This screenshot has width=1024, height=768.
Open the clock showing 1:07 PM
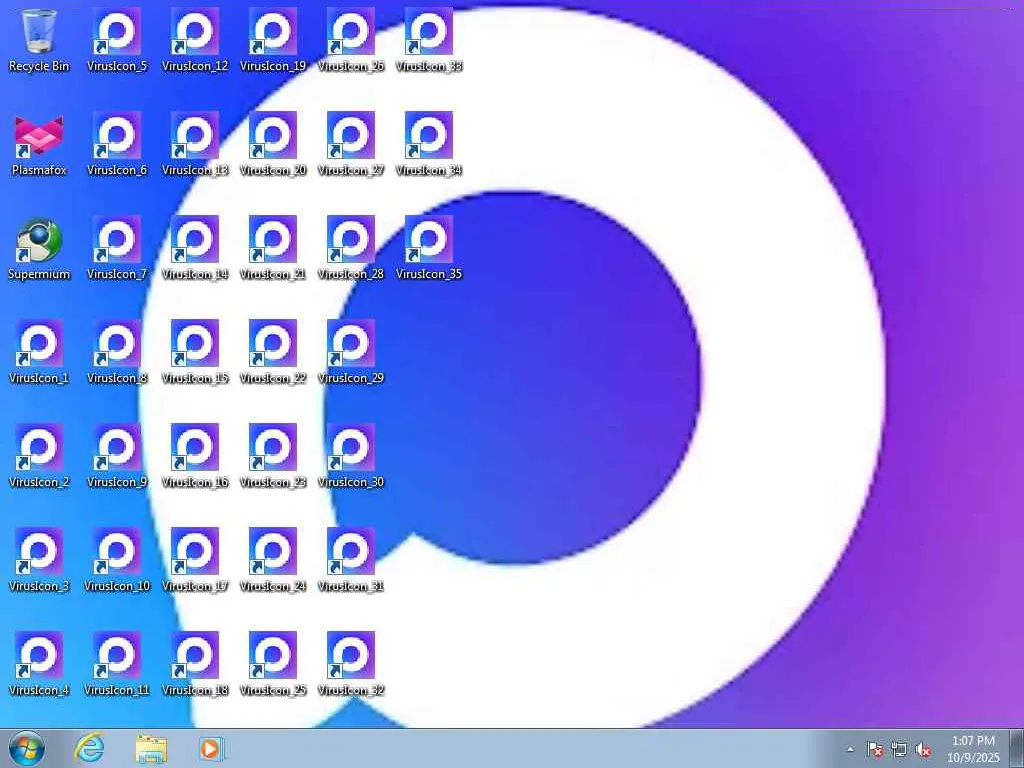point(973,749)
